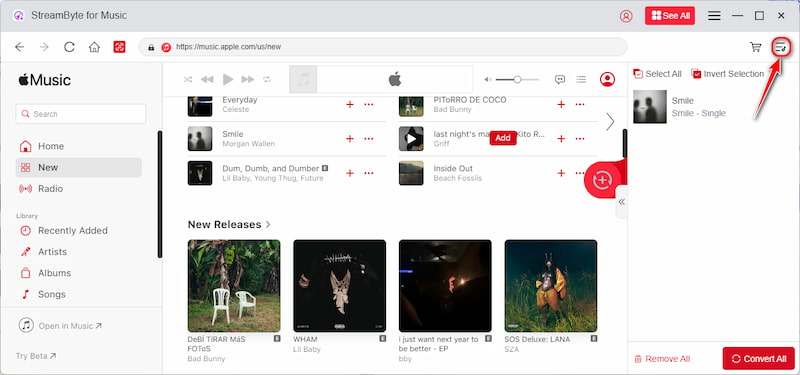This screenshot has height=375, width=800.
Task: Add PIToRRO DE COCO with plus
Action: coord(561,105)
